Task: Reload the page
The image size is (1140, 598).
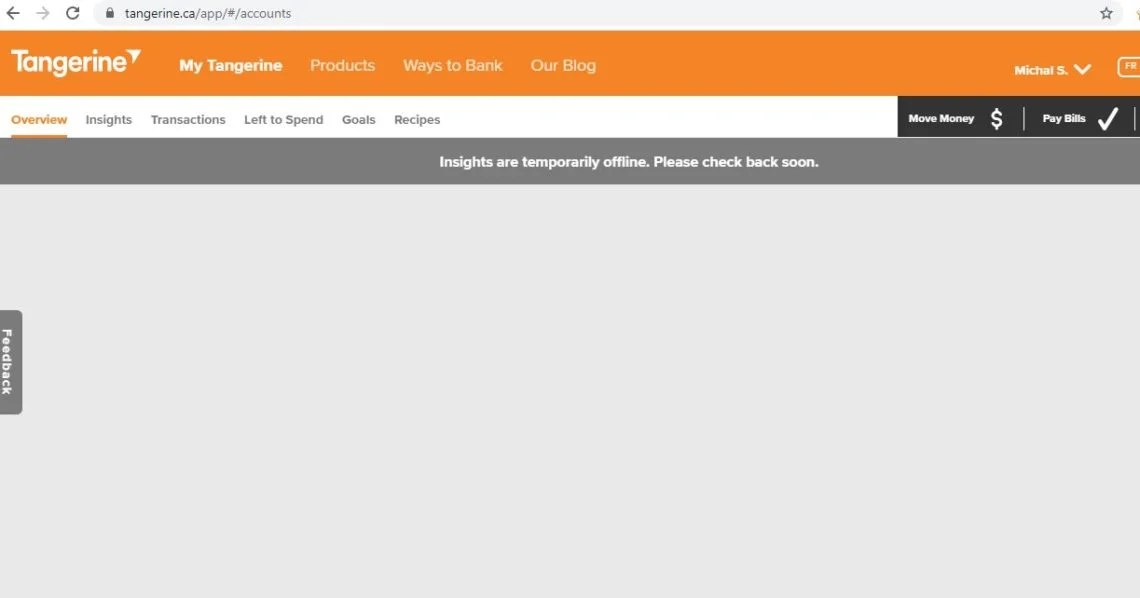Action: pos(71,13)
